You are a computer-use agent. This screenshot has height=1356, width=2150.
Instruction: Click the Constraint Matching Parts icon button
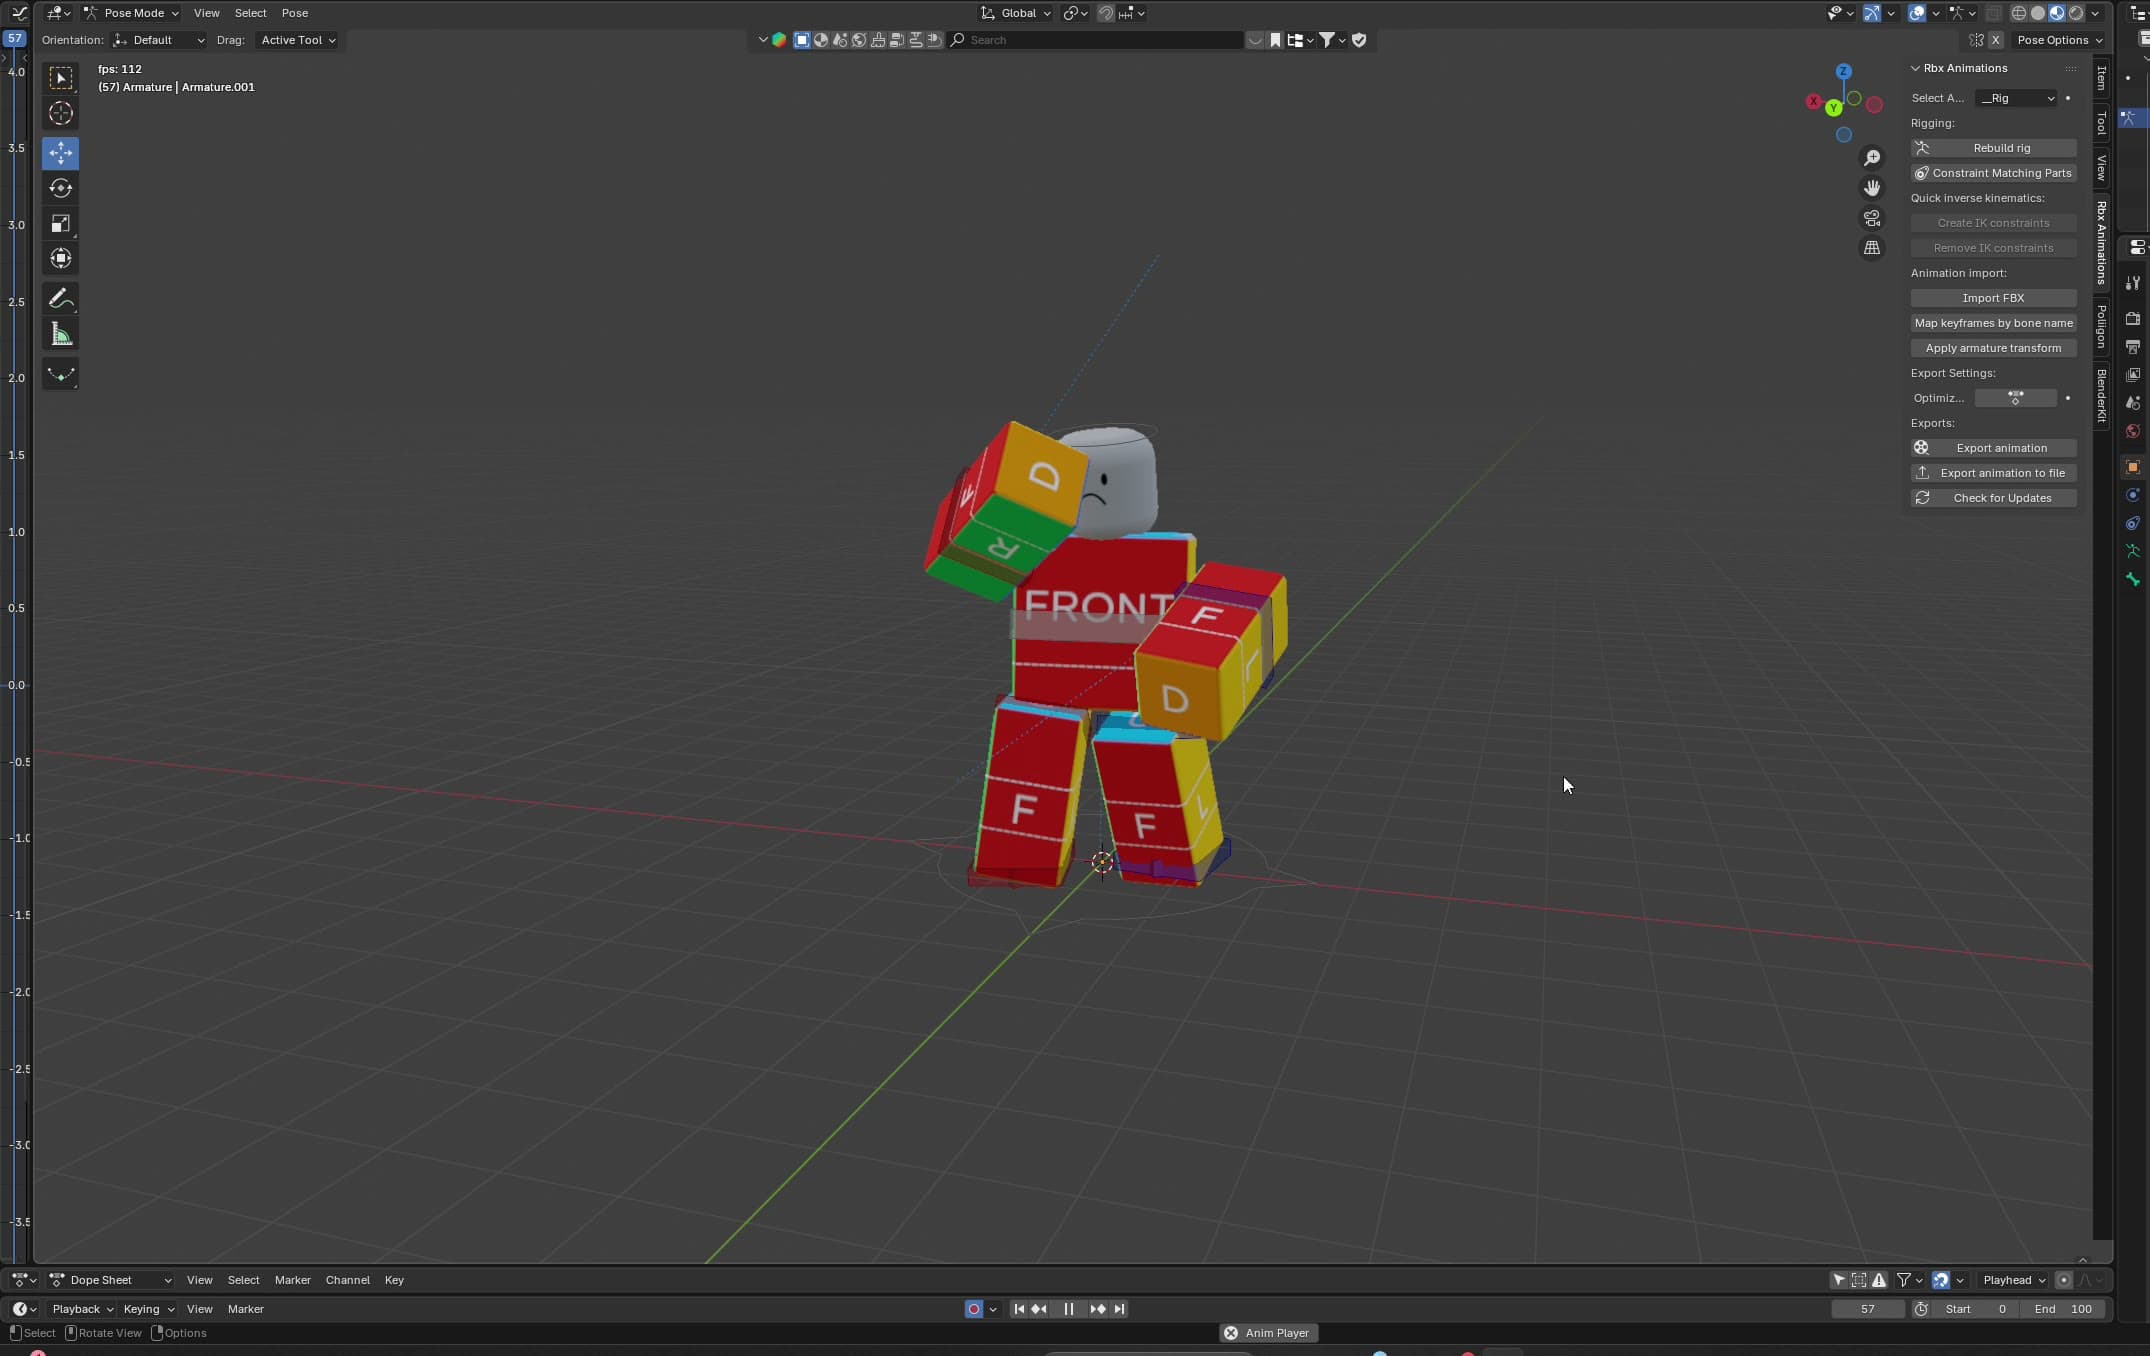click(1993, 173)
